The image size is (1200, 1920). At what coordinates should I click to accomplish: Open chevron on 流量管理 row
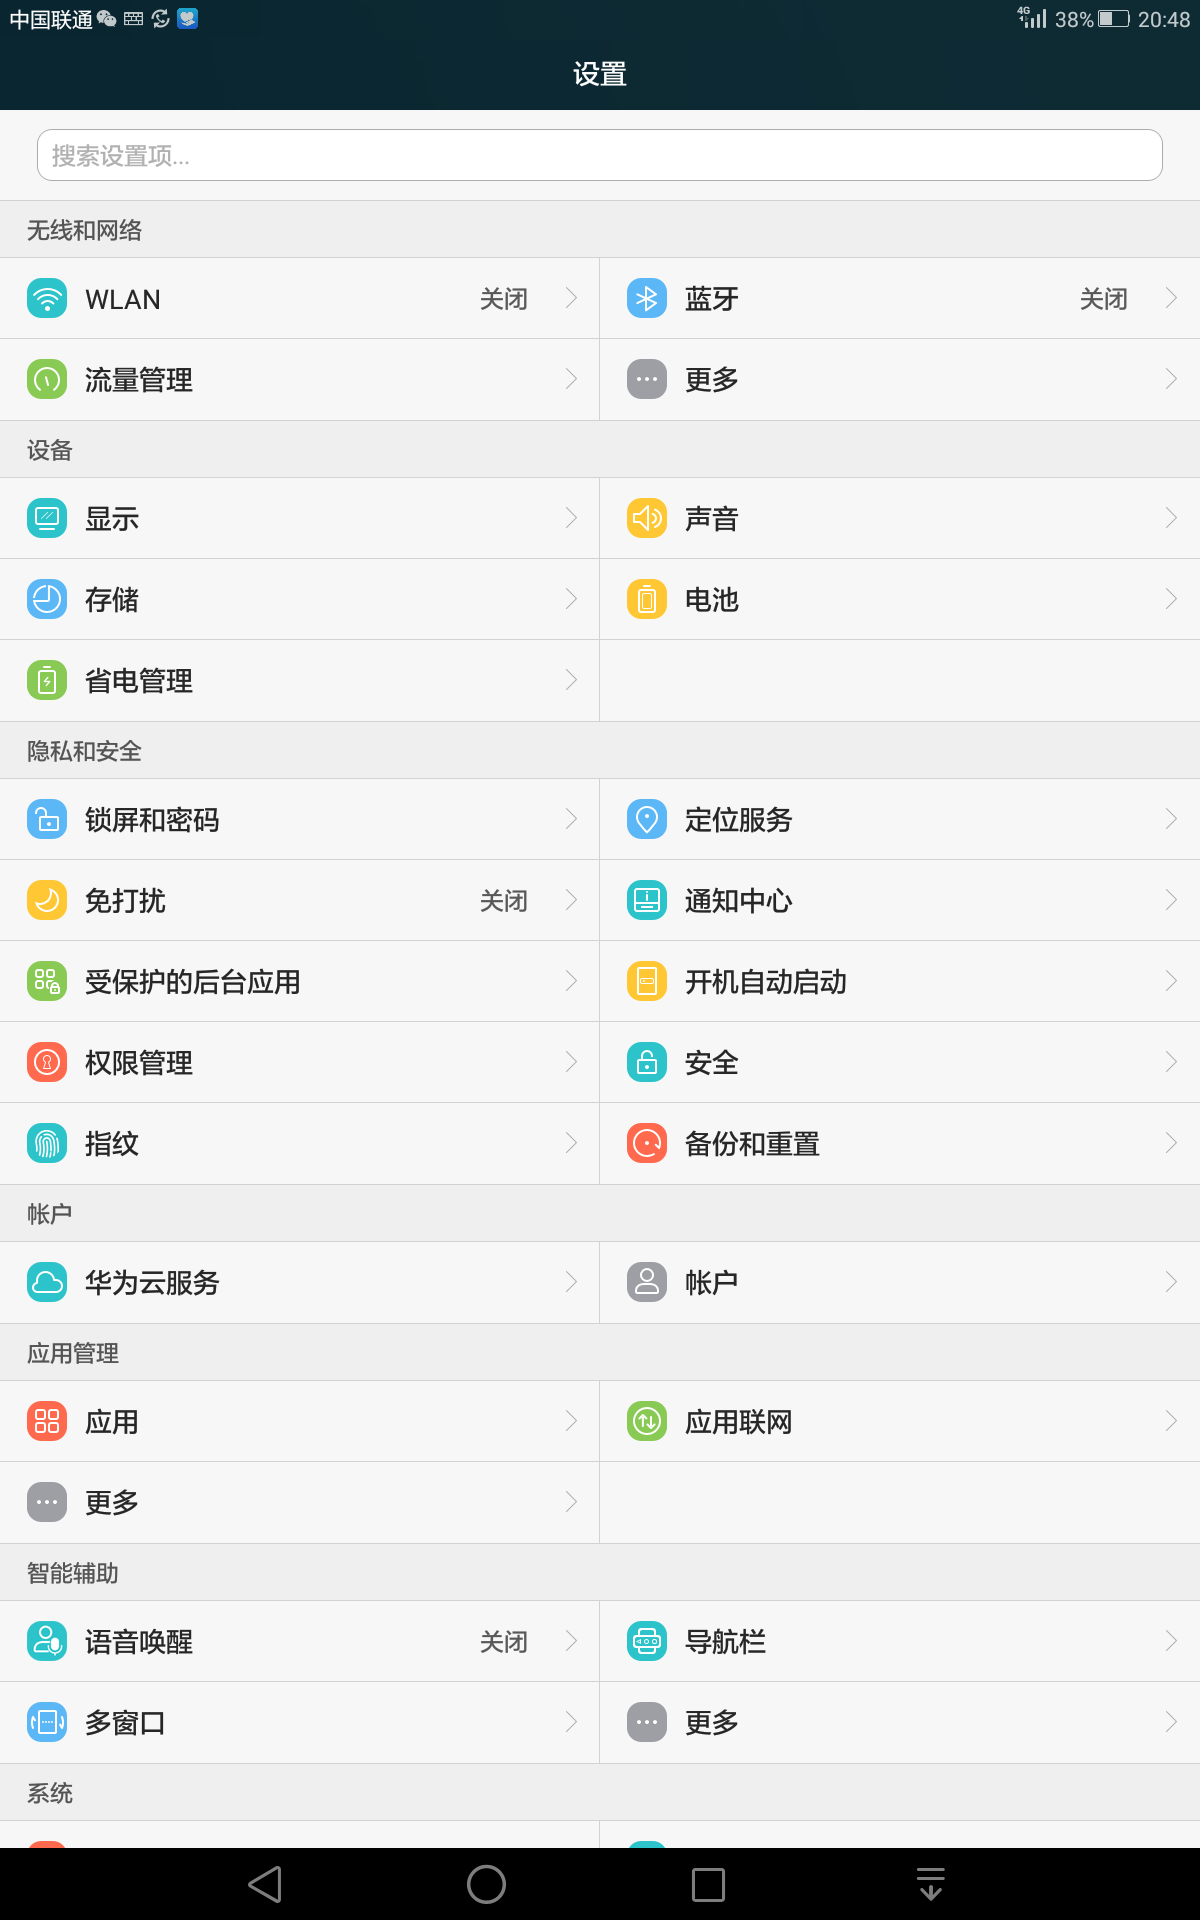coord(572,379)
